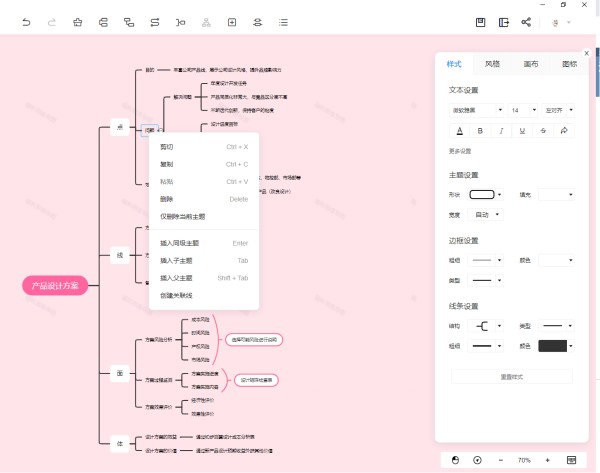The image size is (600, 473).
Task: Open the line structure dropdown
Action: (x=486, y=326)
